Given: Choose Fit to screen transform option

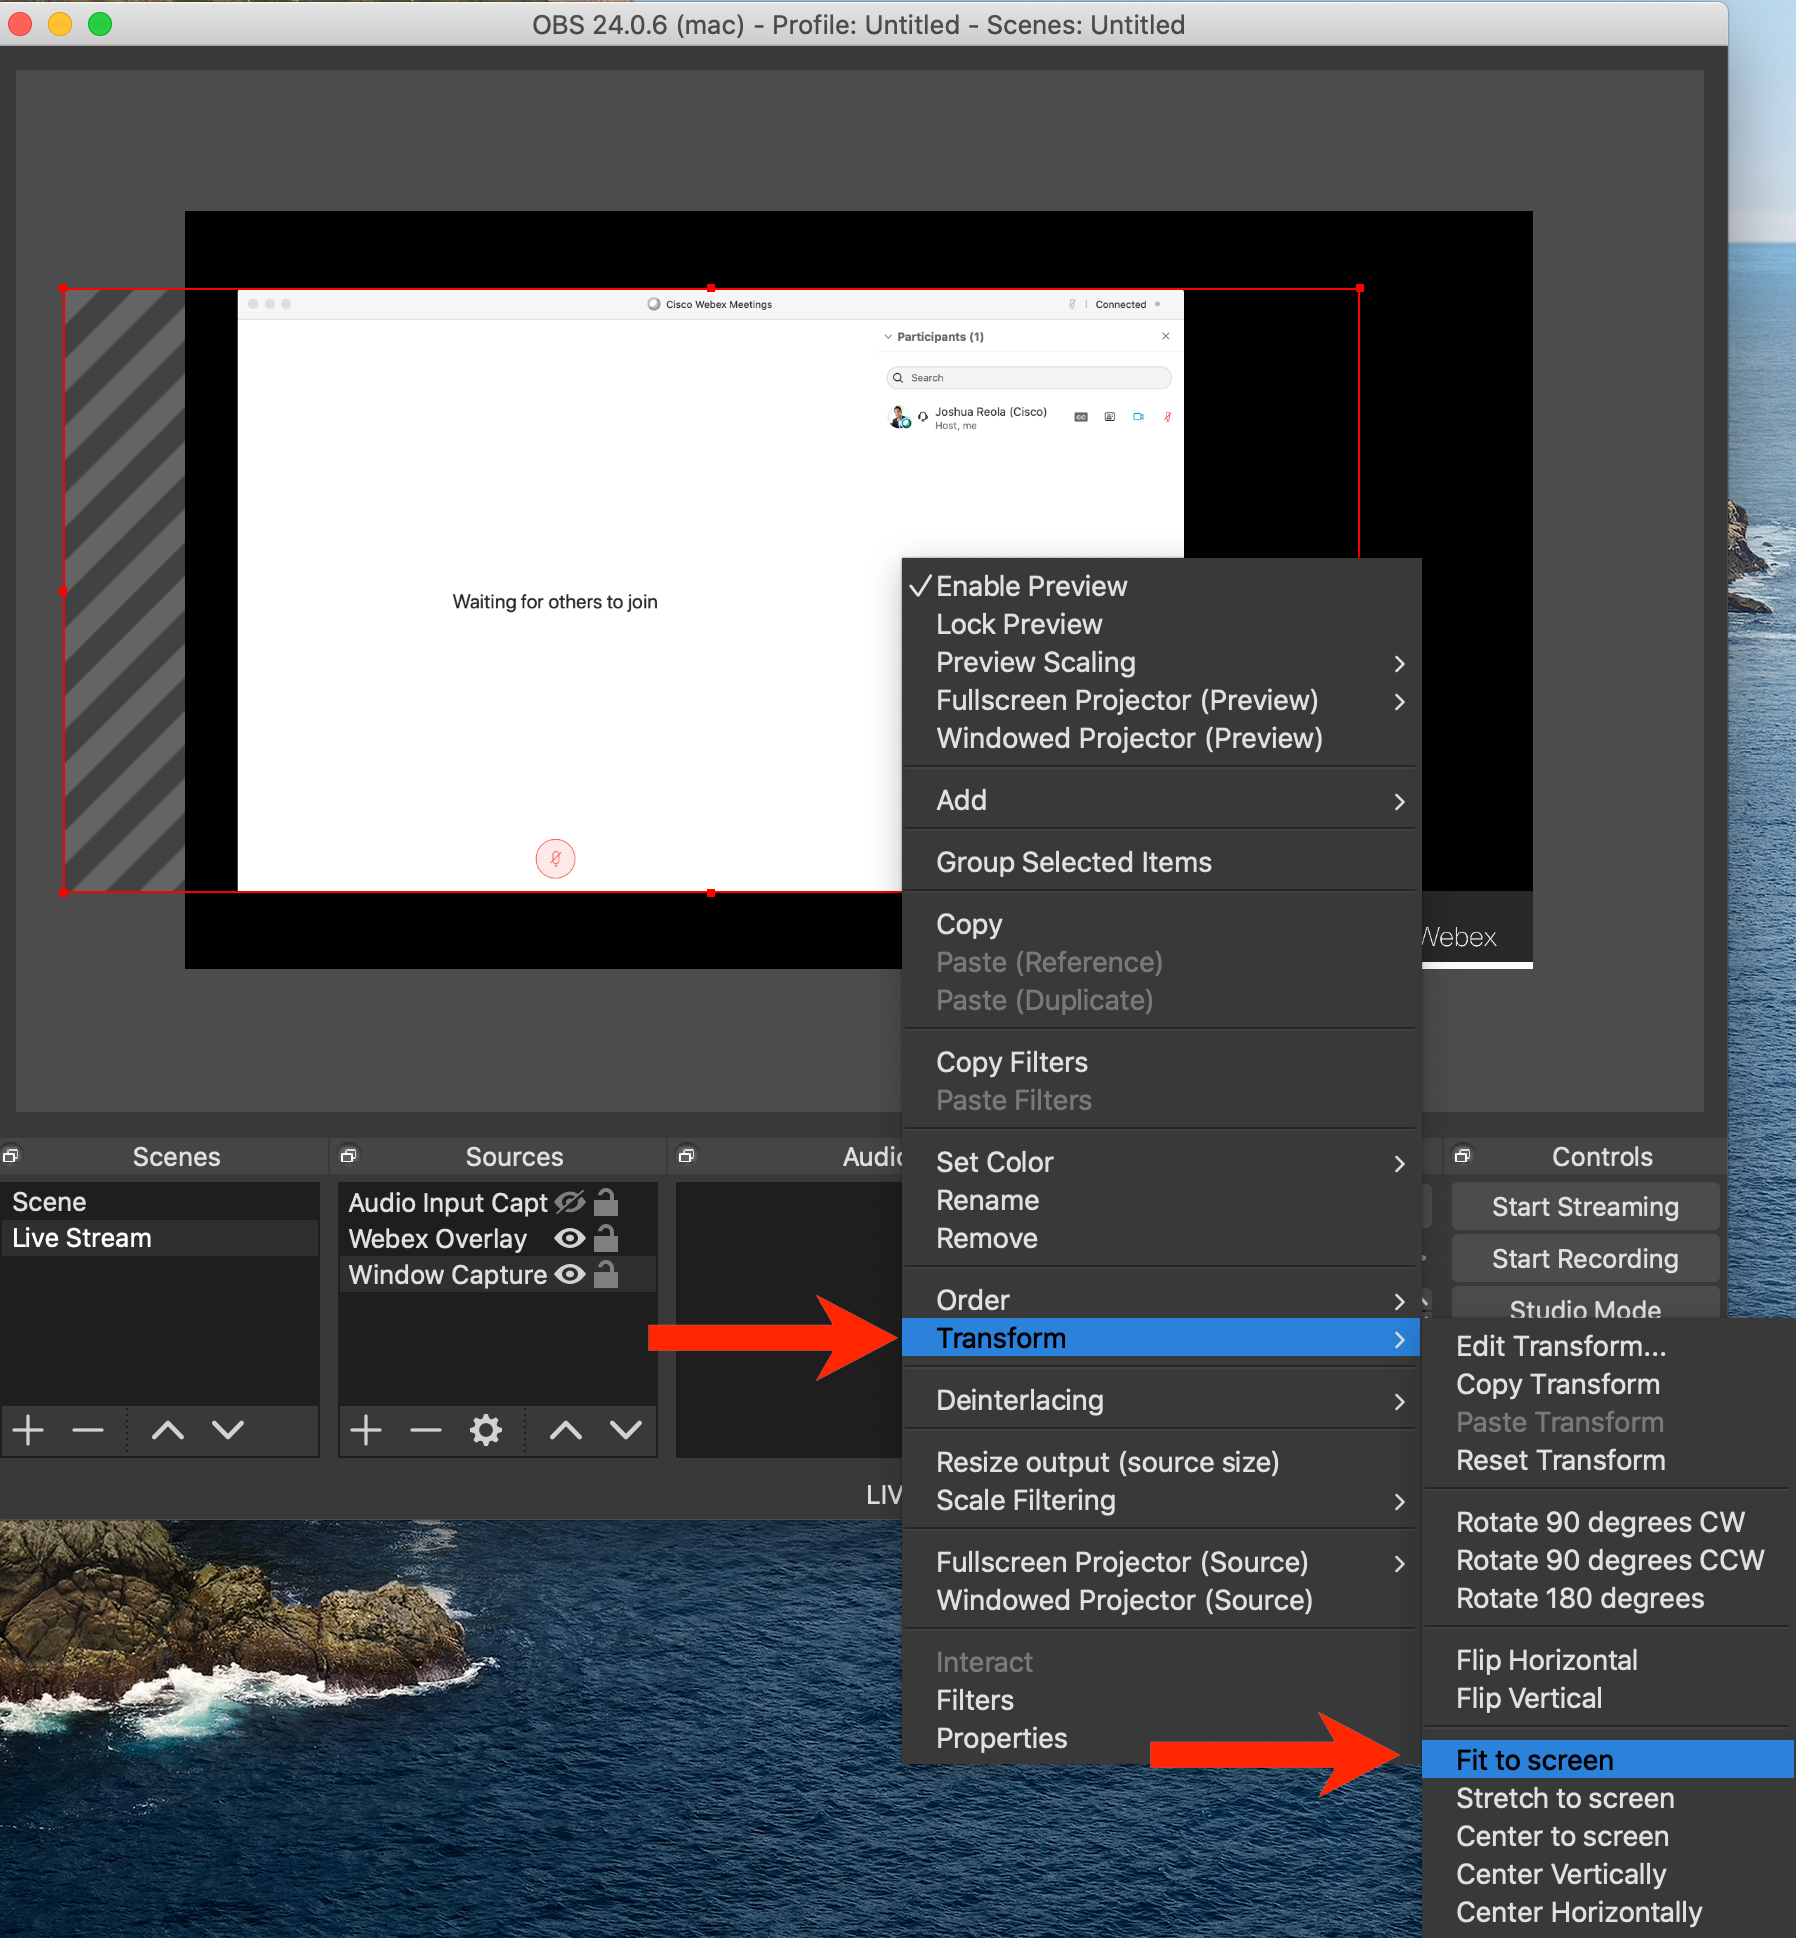Looking at the screenshot, I should pos(1608,1760).
